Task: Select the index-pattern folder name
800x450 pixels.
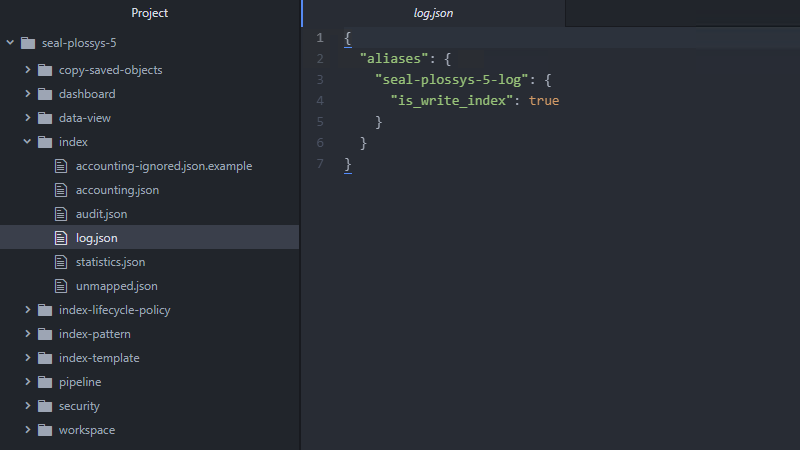Action: 95,334
